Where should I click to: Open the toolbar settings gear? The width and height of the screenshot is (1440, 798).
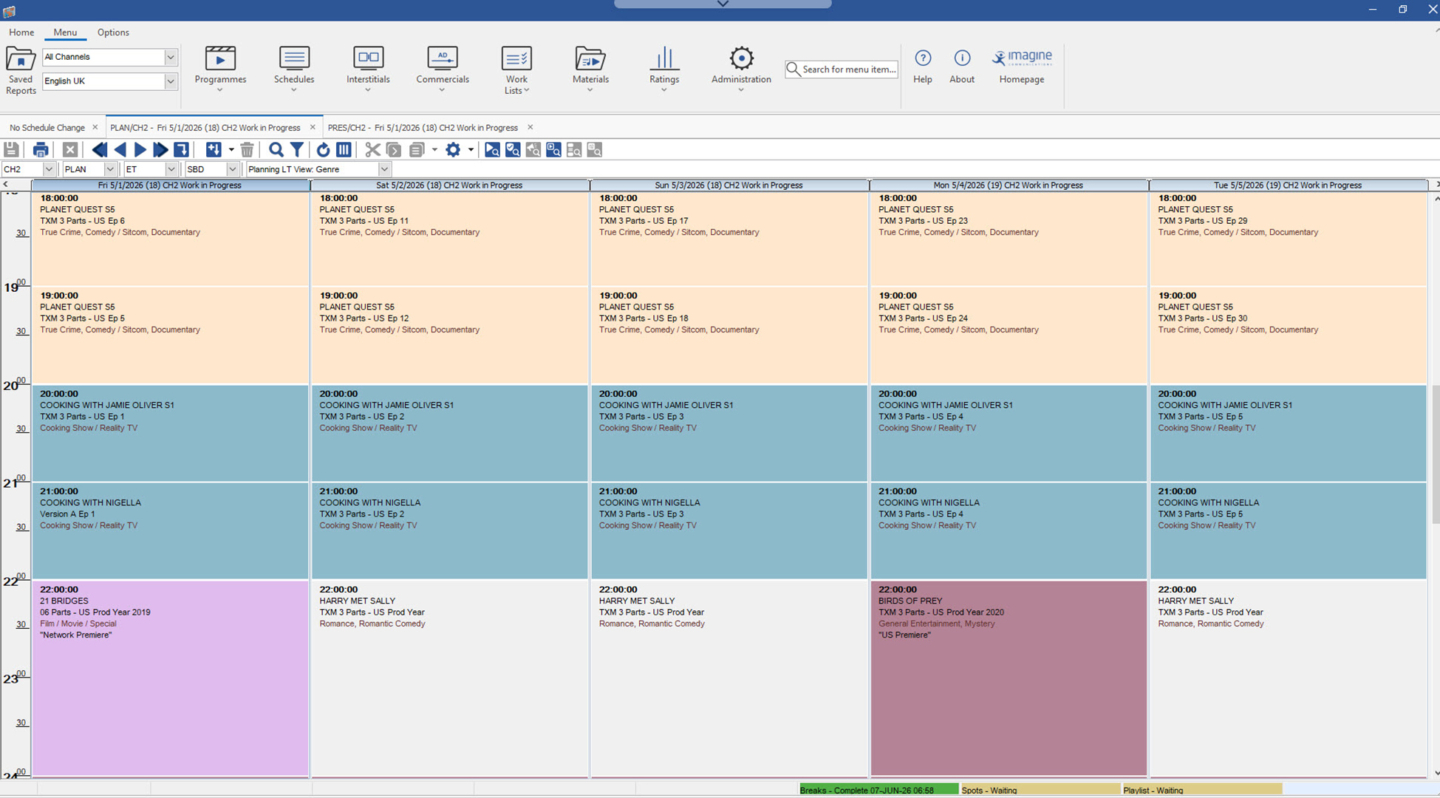tap(453, 150)
